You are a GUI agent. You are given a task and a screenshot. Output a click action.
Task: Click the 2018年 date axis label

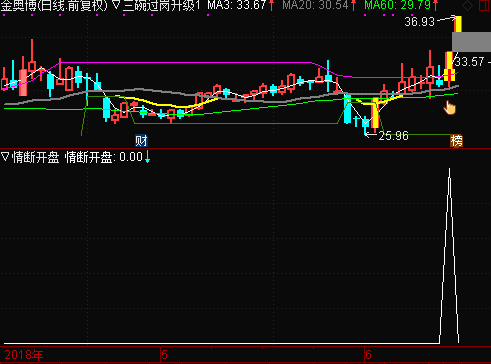[x=24, y=355]
